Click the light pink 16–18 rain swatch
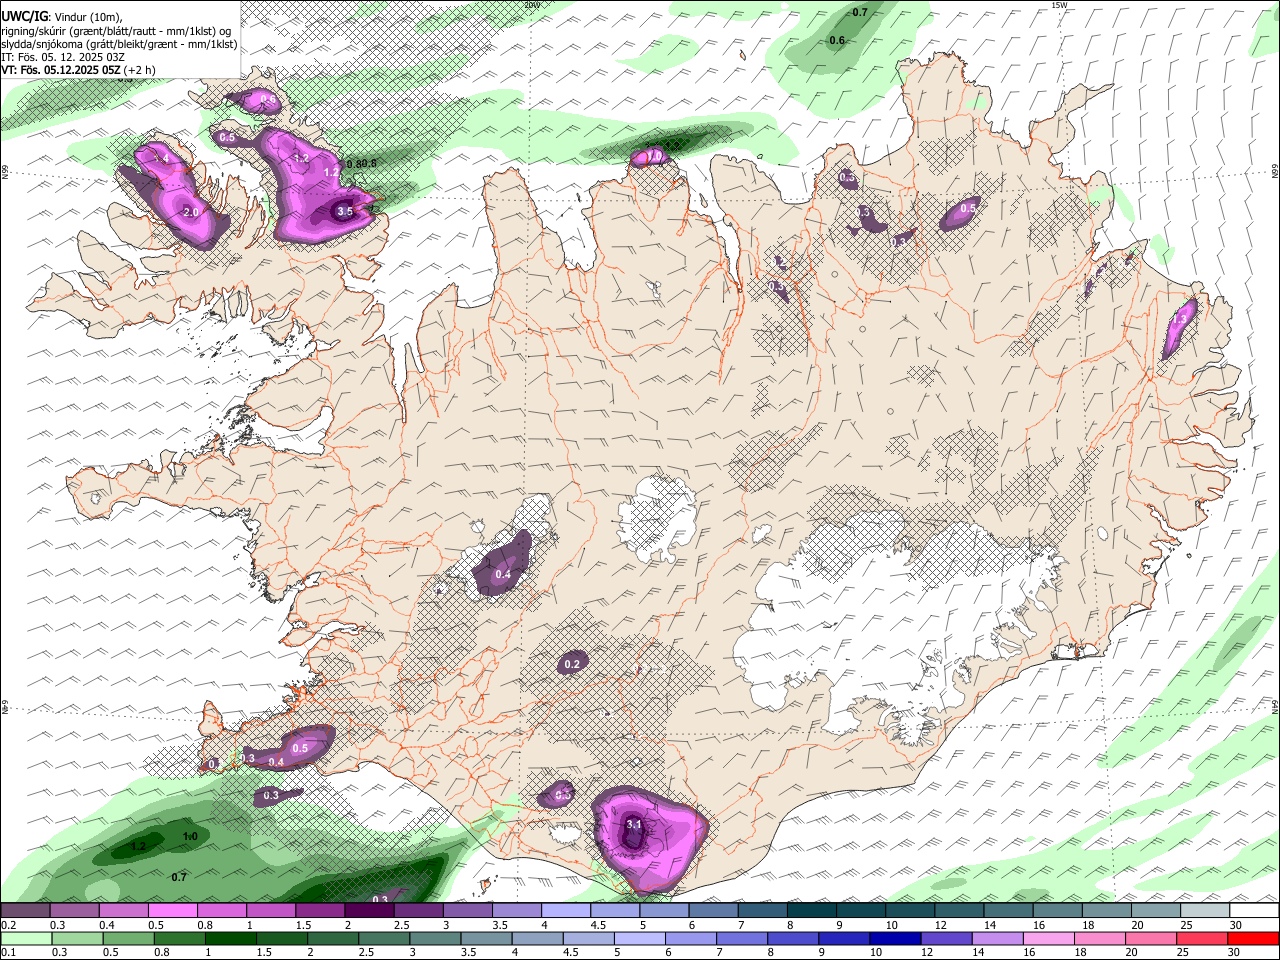The height and width of the screenshot is (960, 1280). point(1049,938)
